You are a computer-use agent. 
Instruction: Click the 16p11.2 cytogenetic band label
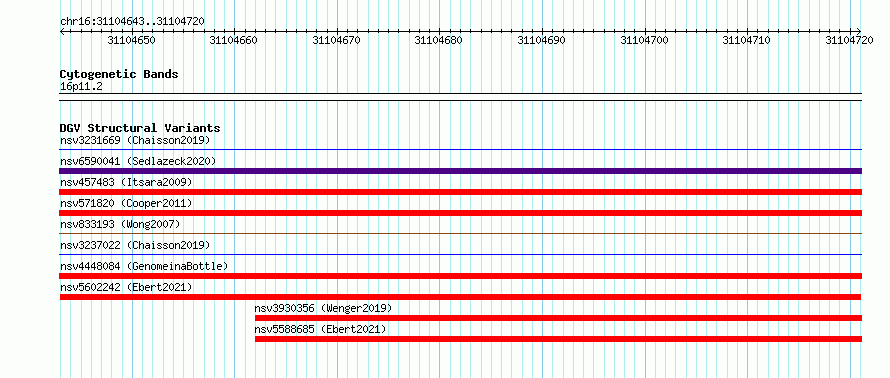click(81, 87)
